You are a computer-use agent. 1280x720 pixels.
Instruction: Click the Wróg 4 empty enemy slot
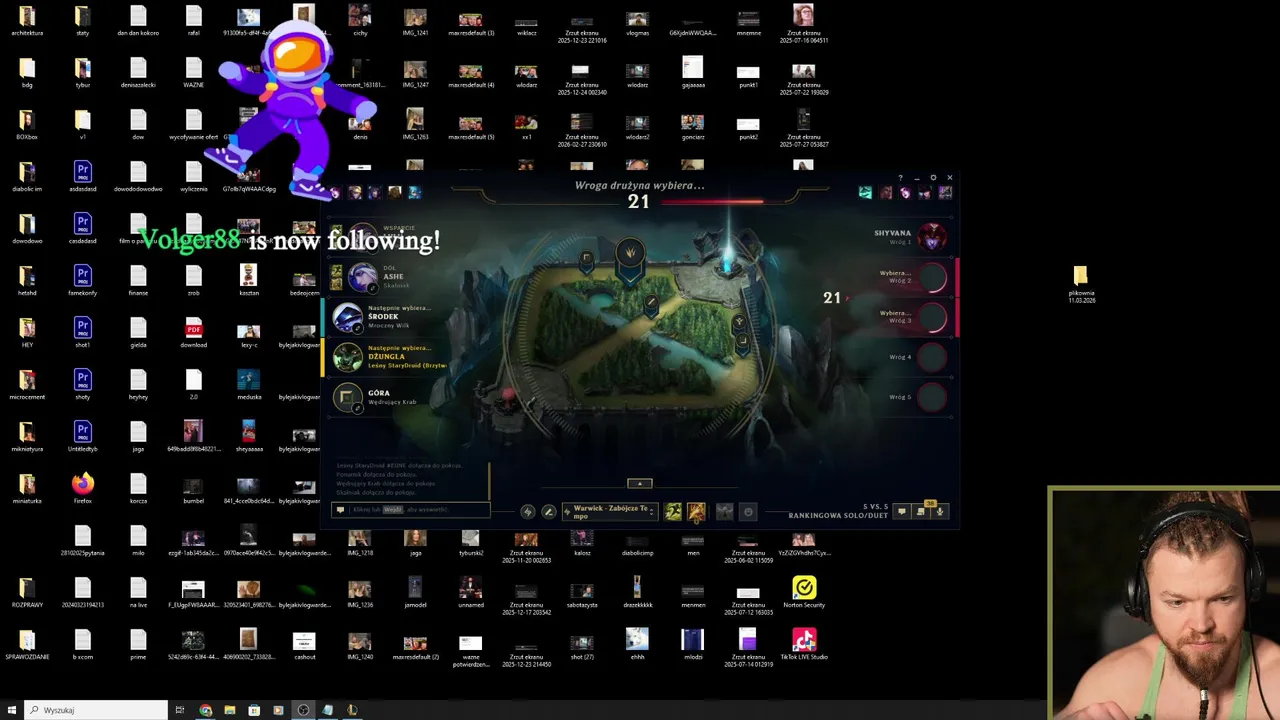tap(932, 356)
